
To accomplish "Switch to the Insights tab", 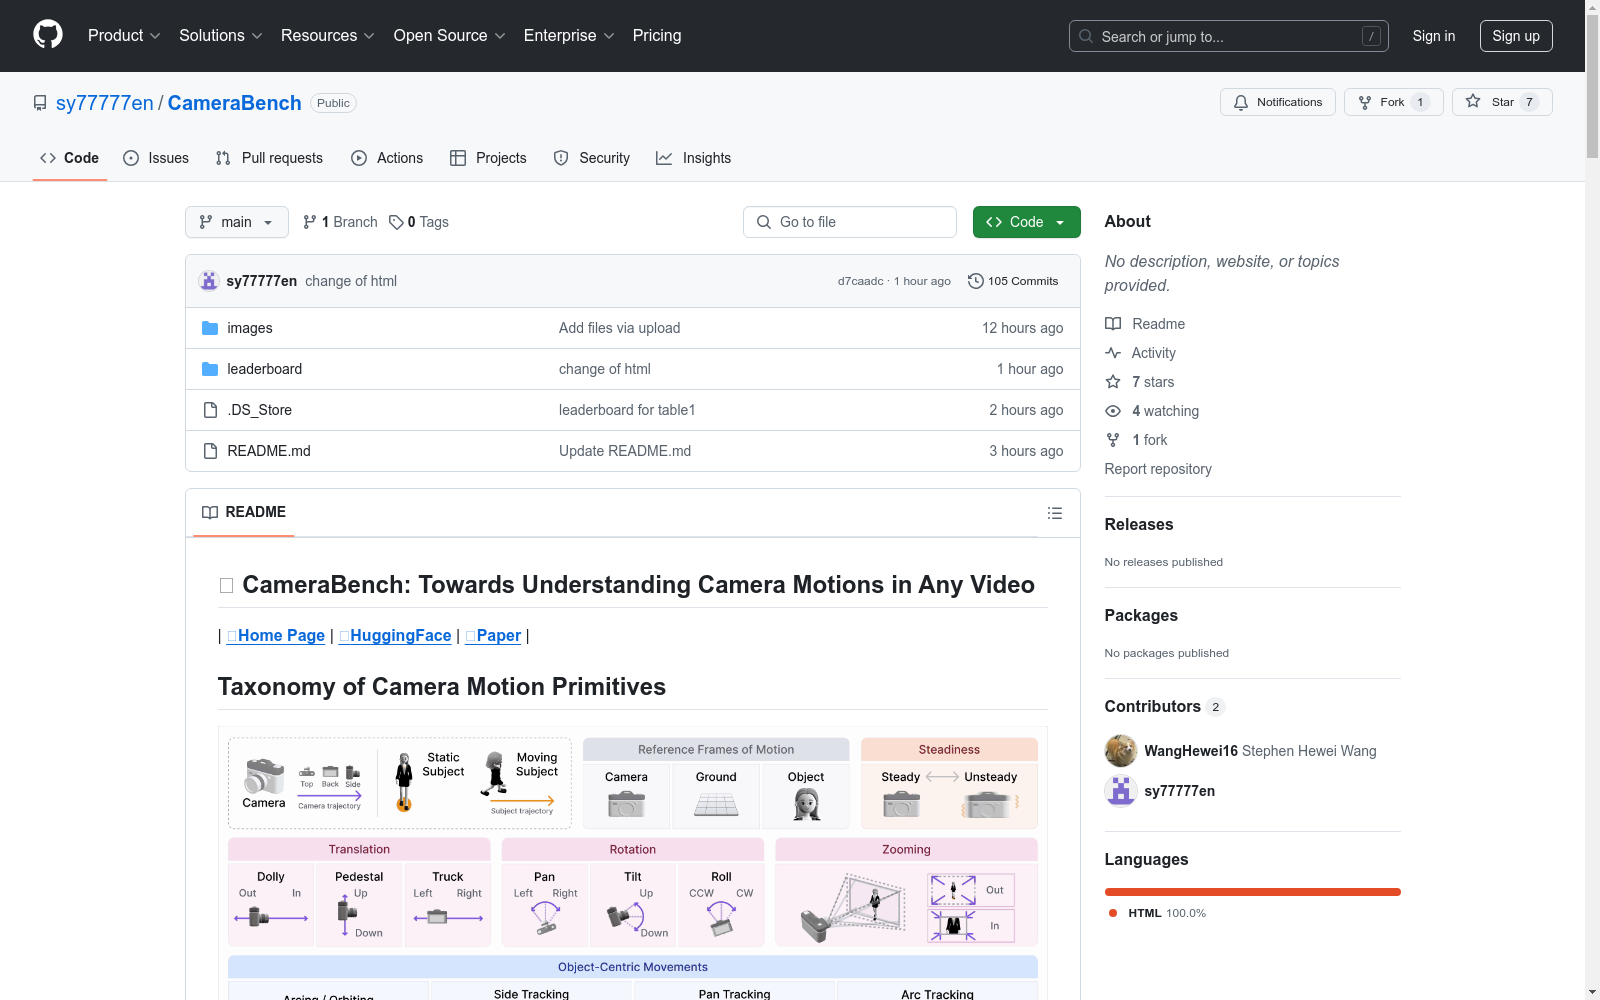I will coord(694,158).
